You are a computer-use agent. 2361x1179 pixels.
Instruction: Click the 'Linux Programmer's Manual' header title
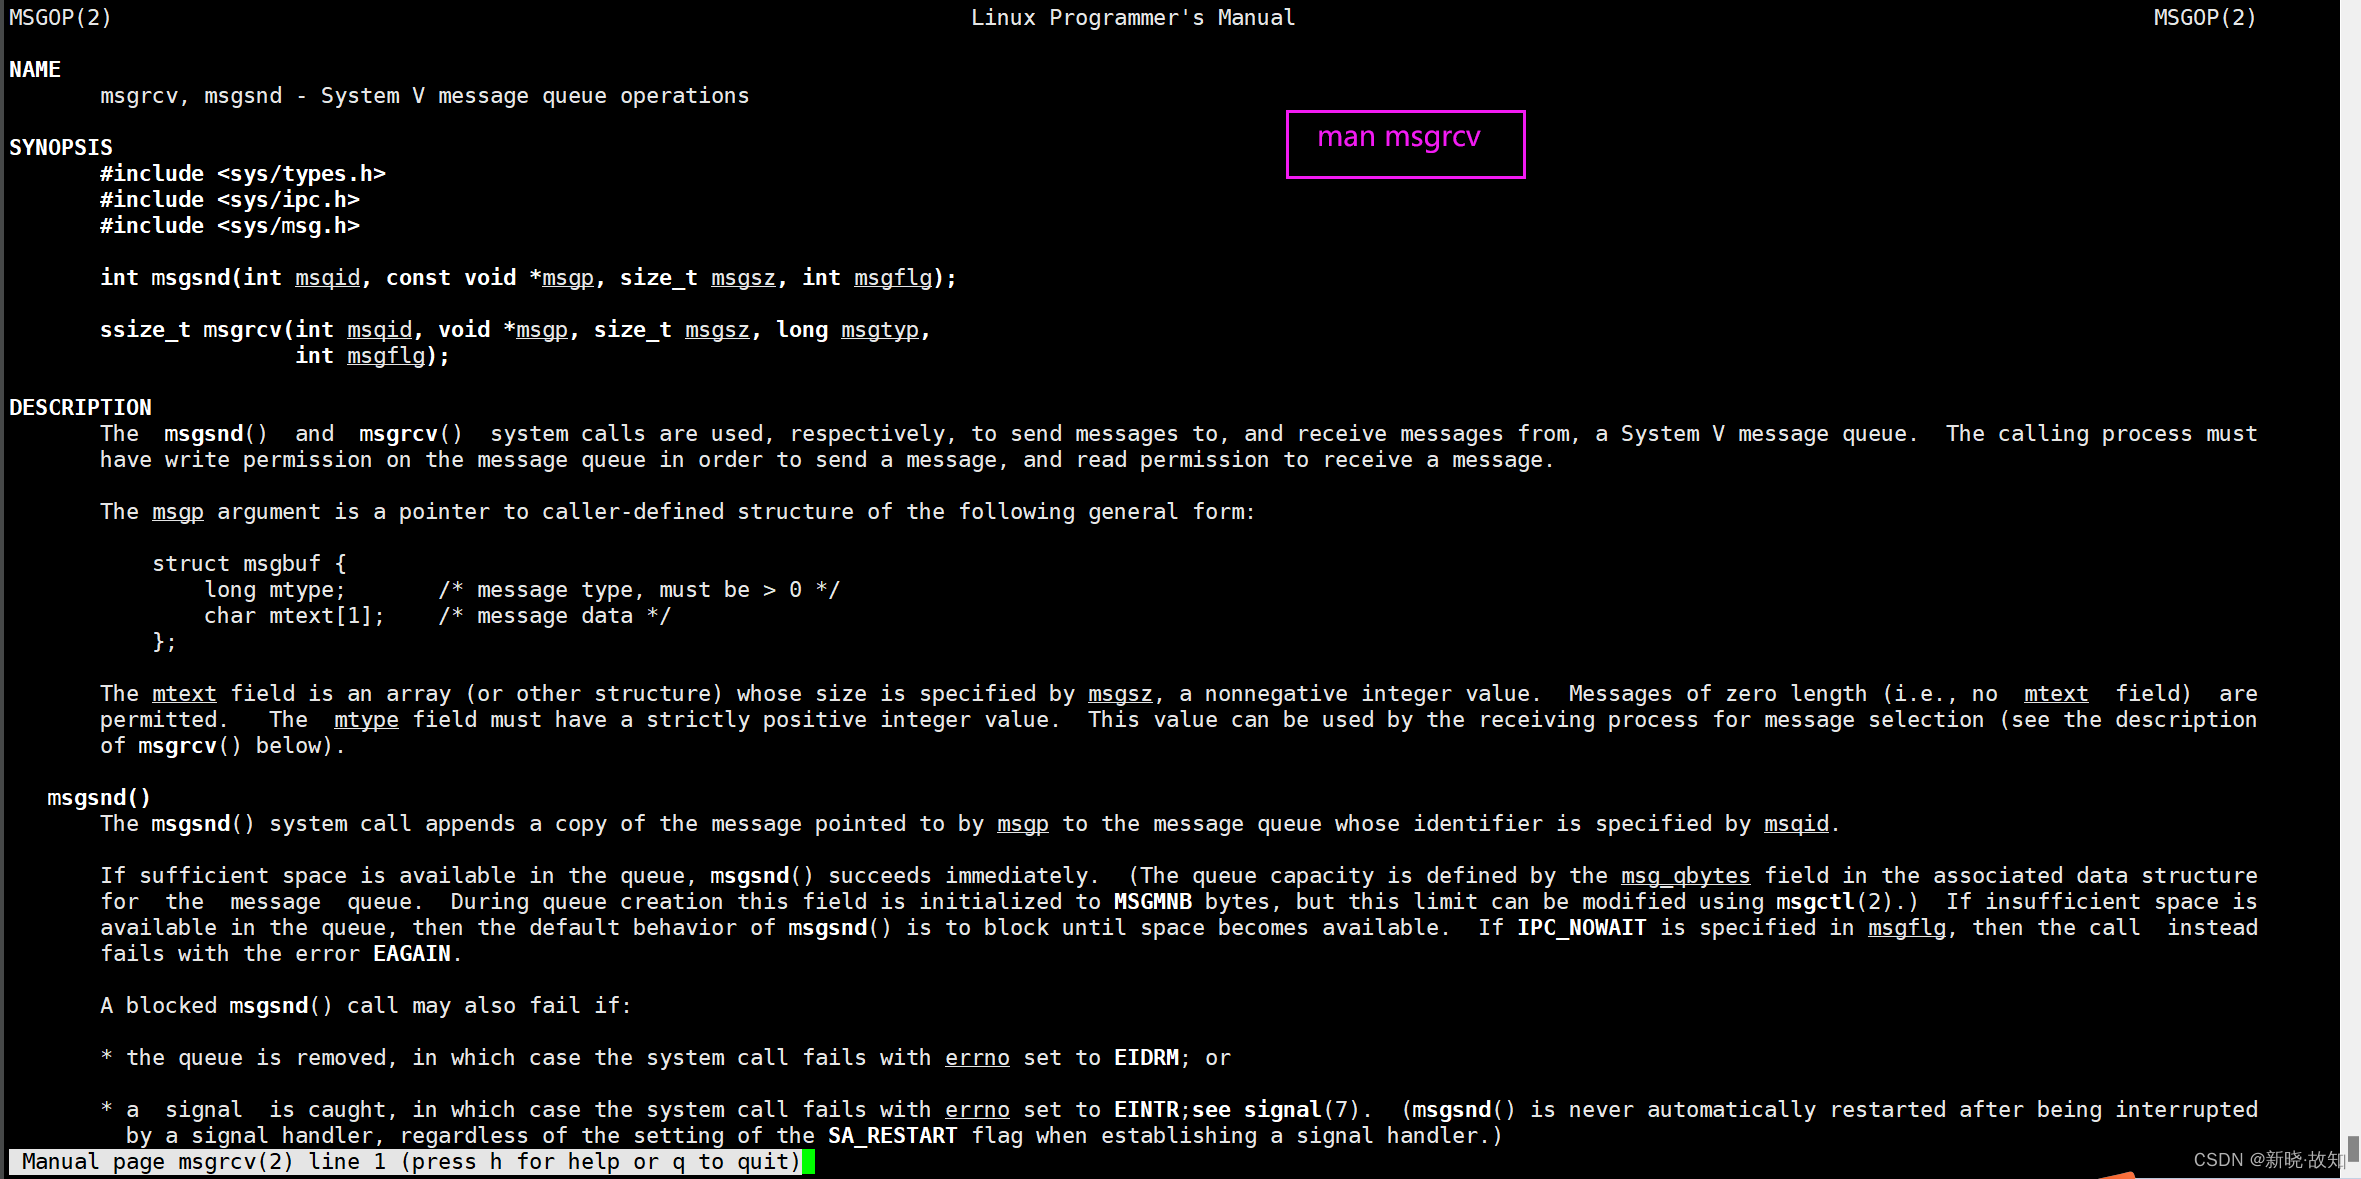pyautogui.click(x=1132, y=17)
